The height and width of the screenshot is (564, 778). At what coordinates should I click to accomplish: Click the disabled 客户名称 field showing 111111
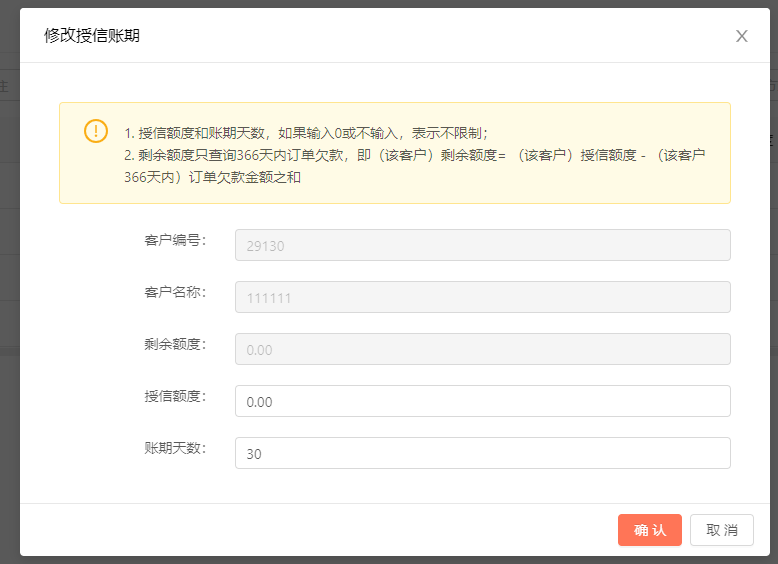click(482, 297)
